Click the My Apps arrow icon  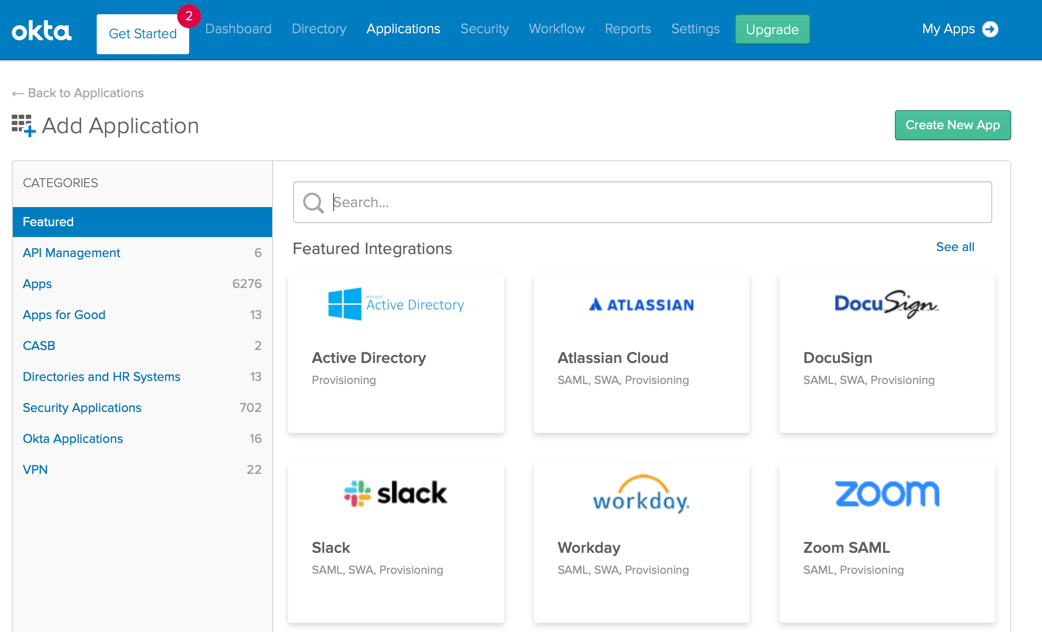pos(990,29)
